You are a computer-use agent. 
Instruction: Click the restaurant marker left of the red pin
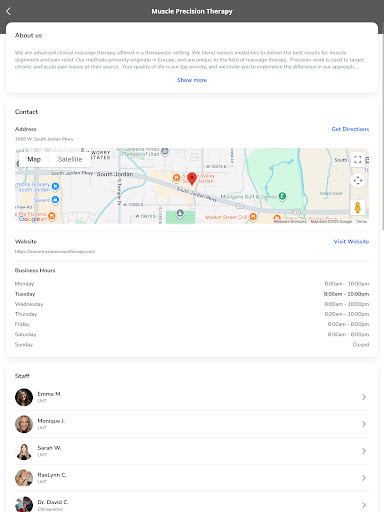click(x=176, y=178)
